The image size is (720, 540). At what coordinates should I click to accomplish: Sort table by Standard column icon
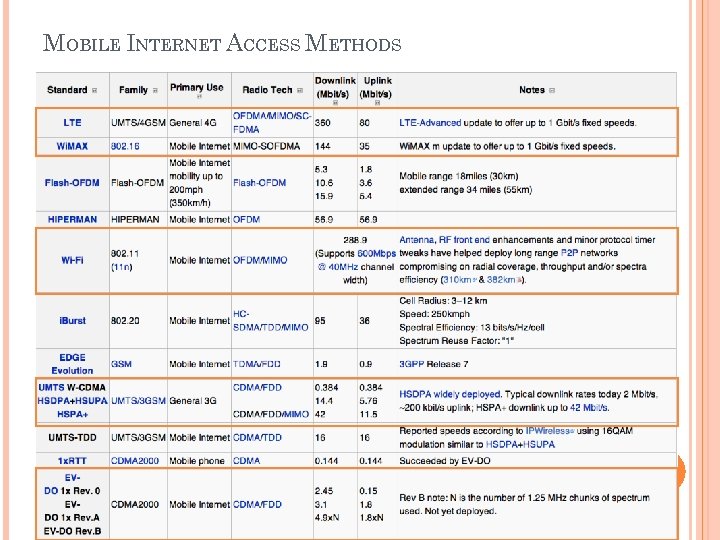(x=94, y=90)
